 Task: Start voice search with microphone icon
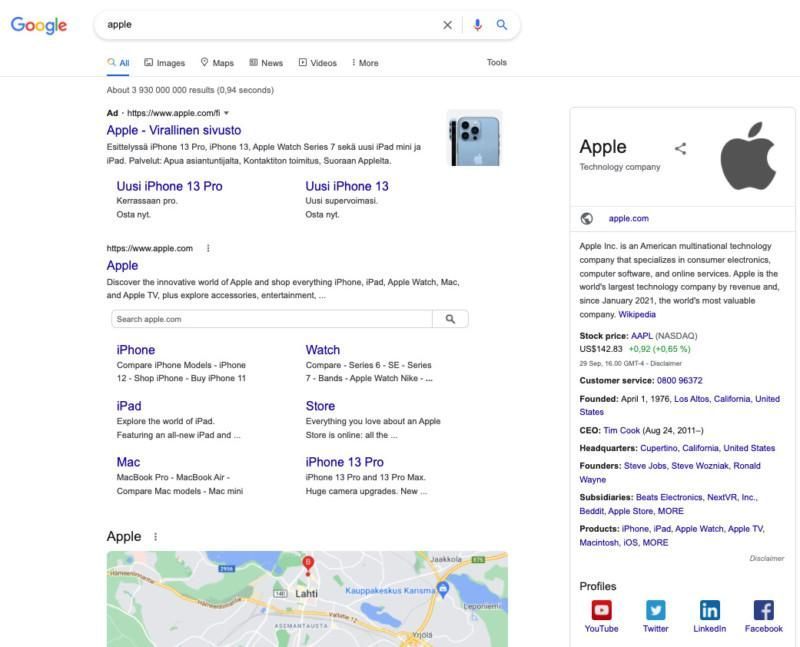click(x=477, y=25)
